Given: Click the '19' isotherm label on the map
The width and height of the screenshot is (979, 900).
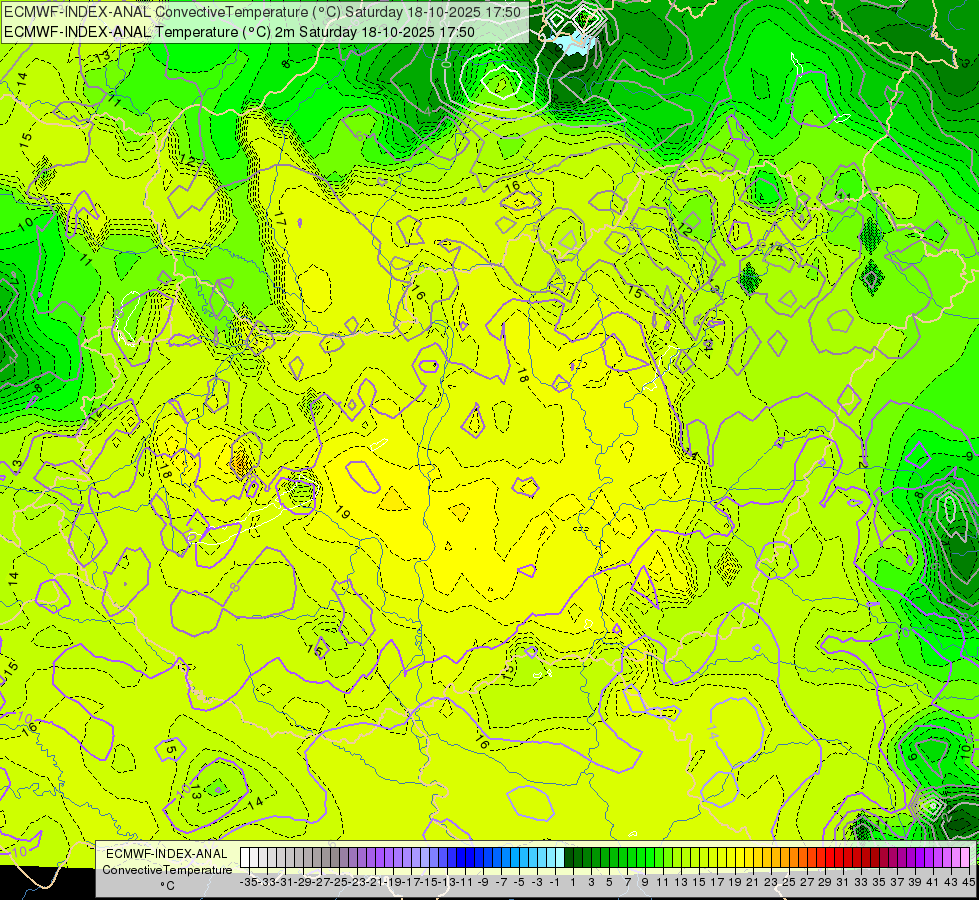Looking at the screenshot, I should coord(342,513).
